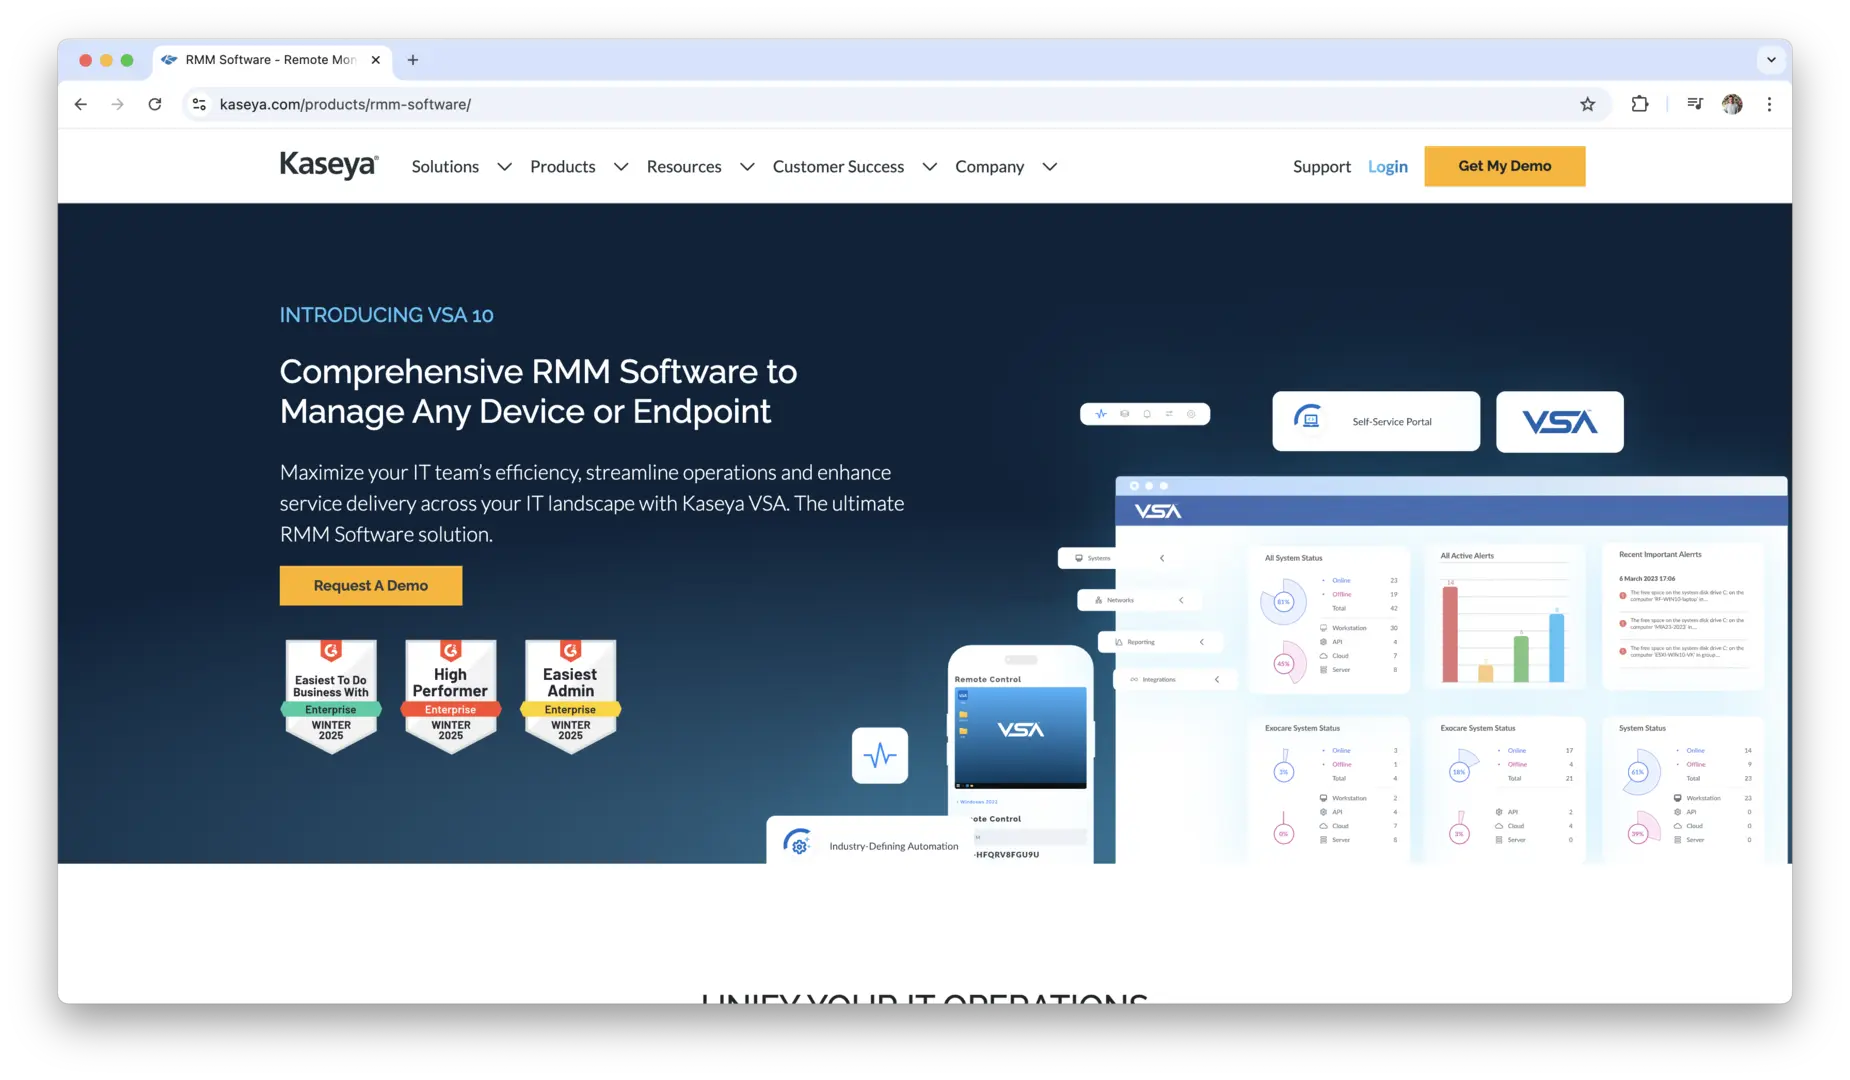Open the Products menu
1850x1080 pixels.
563,167
